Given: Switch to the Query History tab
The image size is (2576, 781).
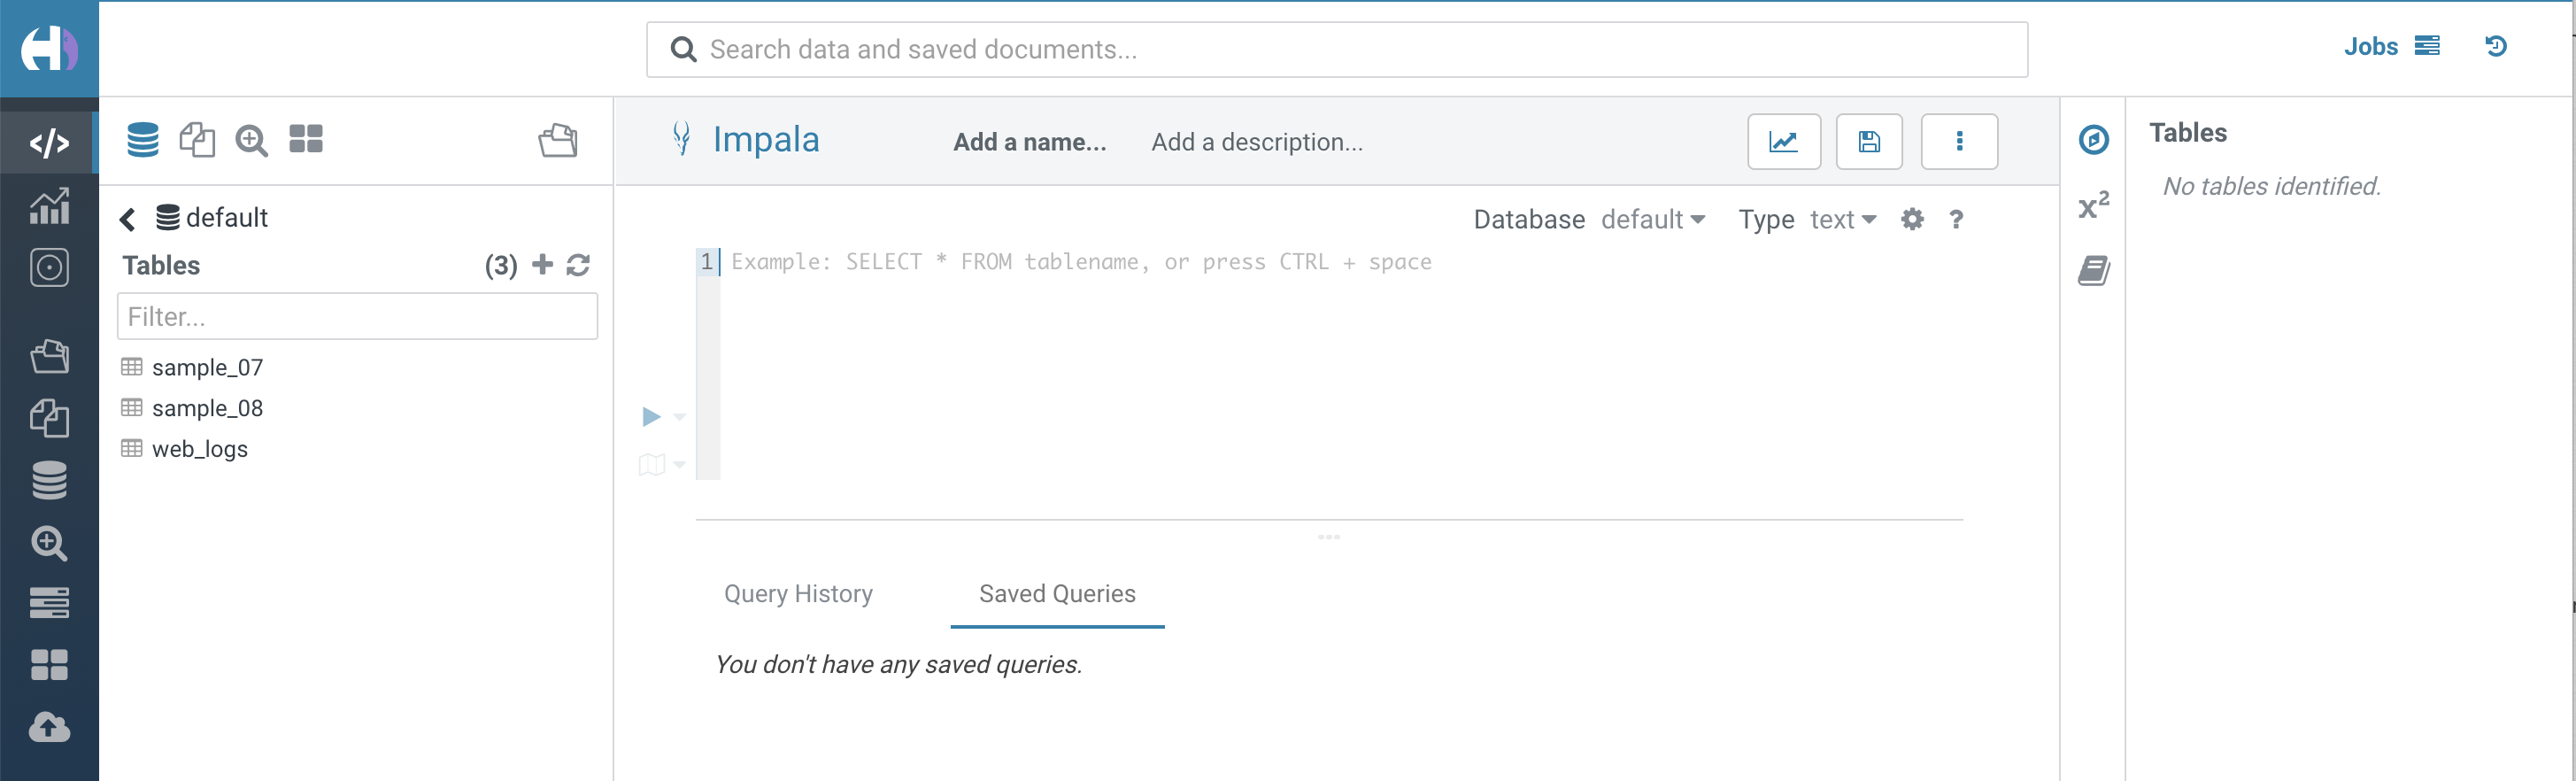Looking at the screenshot, I should tap(798, 594).
